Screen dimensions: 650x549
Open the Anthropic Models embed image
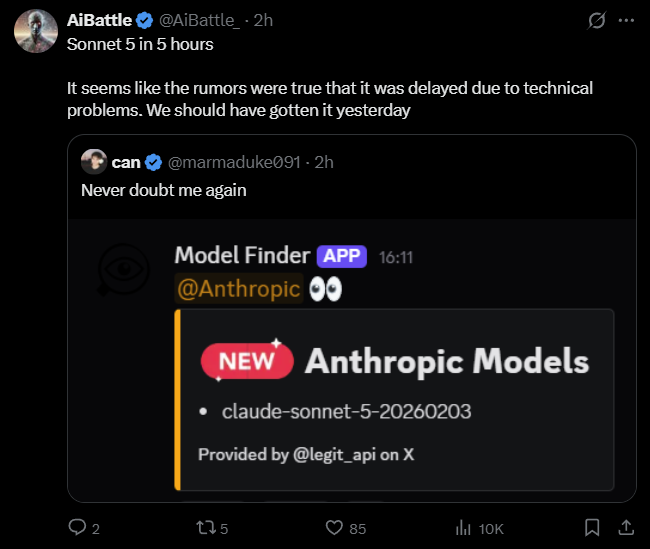point(394,399)
